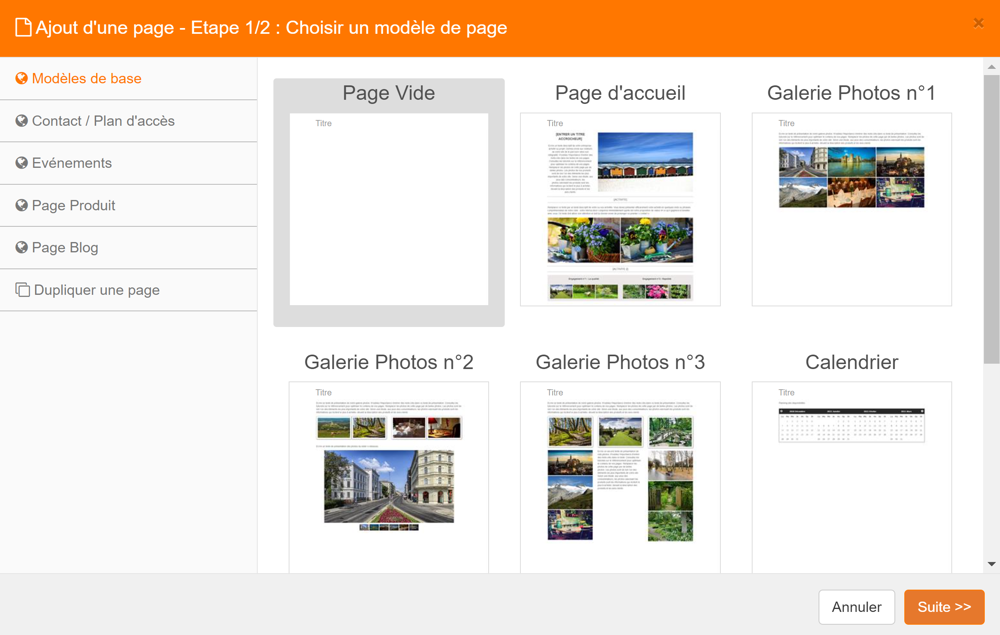This screenshot has height=635, width=1000.
Task: Click the globe icon next to Page Produit
Action: pyautogui.click(x=21, y=205)
